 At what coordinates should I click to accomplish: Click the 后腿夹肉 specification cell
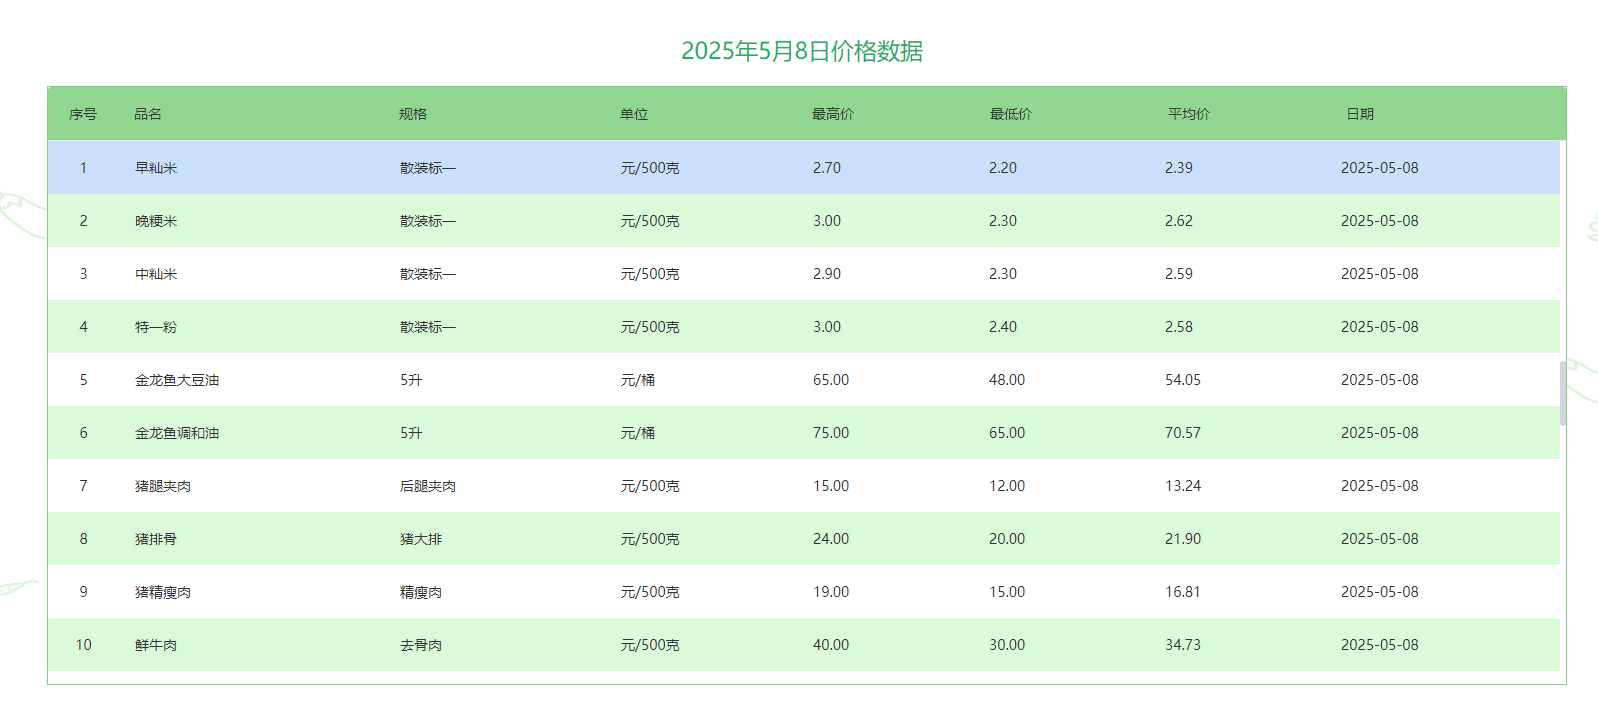tap(428, 486)
